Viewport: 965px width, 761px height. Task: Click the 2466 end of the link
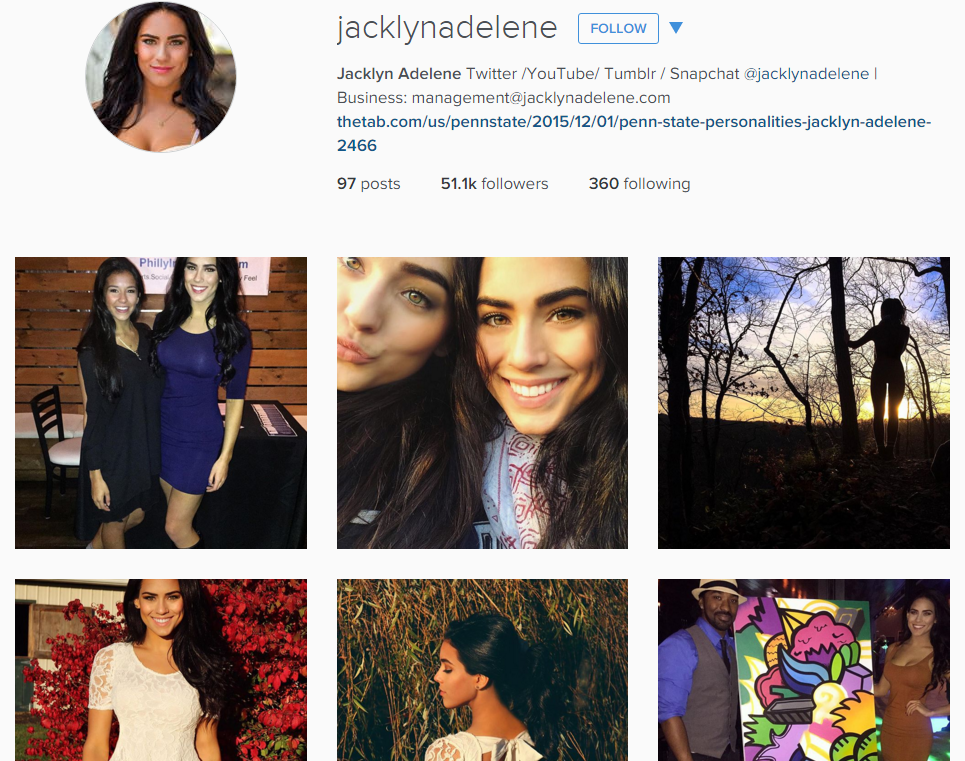[x=357, y=146]
